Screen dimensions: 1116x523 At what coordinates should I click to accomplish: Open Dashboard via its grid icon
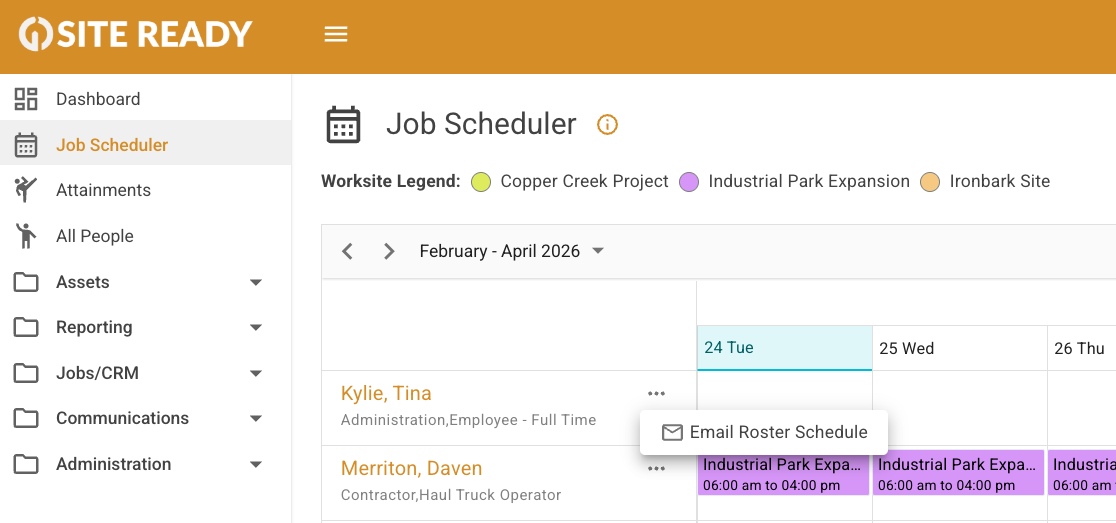[x=26, y=99]
